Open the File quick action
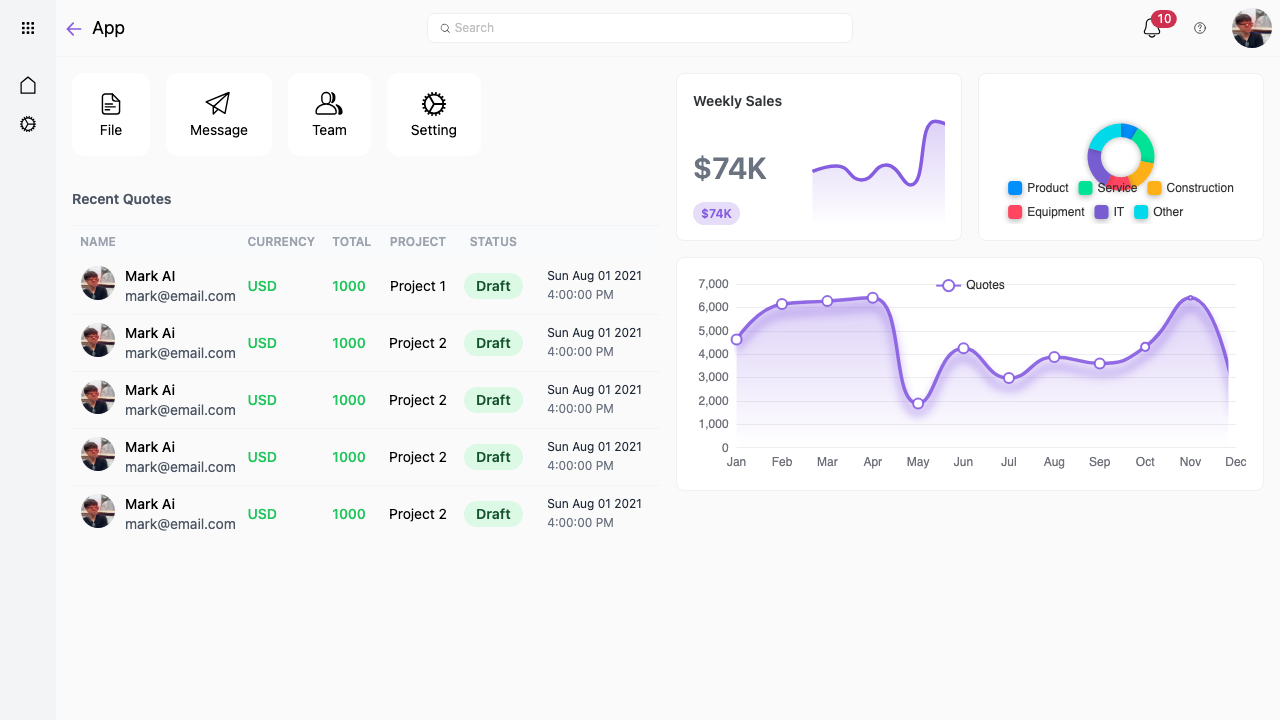 pos(110,113)
